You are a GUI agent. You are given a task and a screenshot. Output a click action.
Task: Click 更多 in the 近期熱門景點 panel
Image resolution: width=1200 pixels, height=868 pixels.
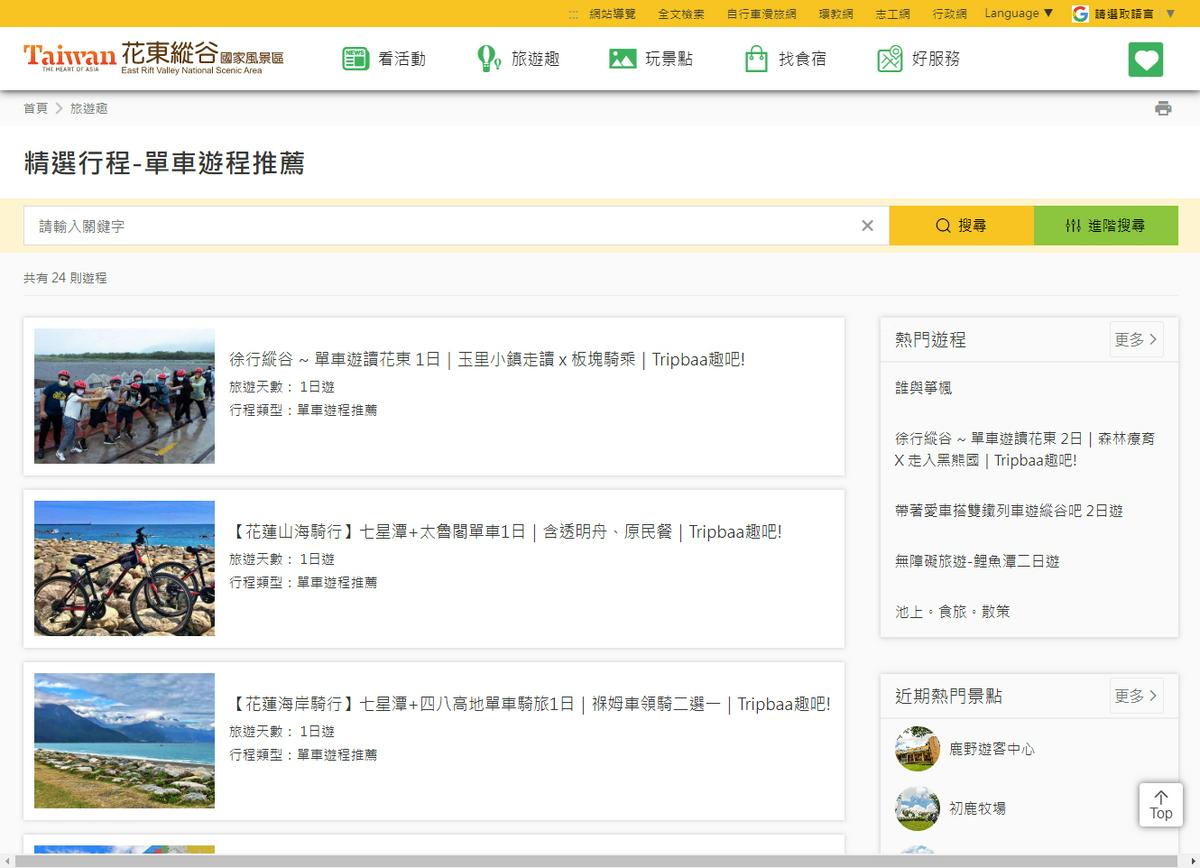(x=1136, y=696)
